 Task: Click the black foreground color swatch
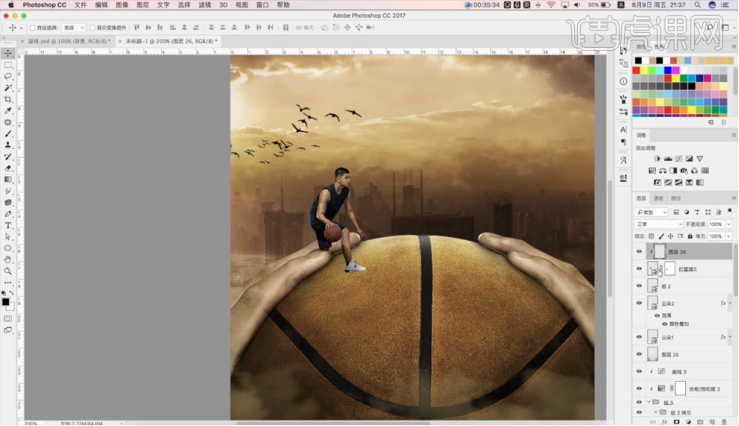(x=5, y=301)
